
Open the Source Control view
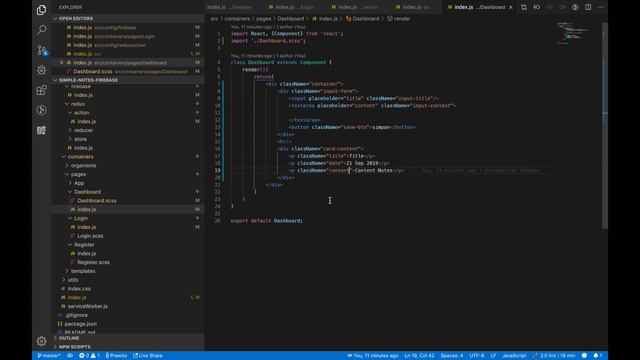click(42, 50)
